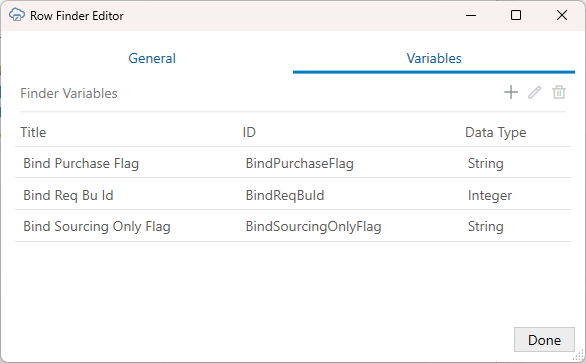Click the String type of Bind Sourcing Only Flag
This screenshot has height=363, width=586.
(x=486, y=227)
